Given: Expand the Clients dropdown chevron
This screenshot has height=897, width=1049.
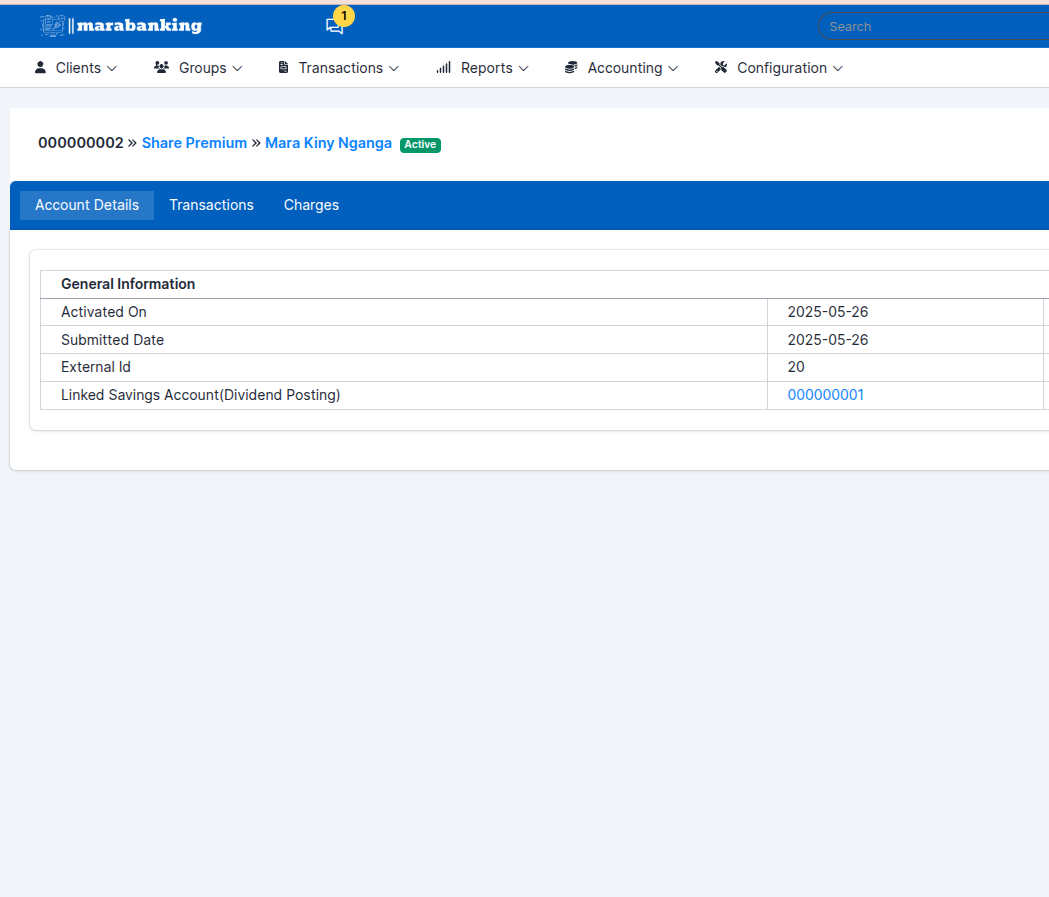Looking at the screenshot, I should pos(112,68).
